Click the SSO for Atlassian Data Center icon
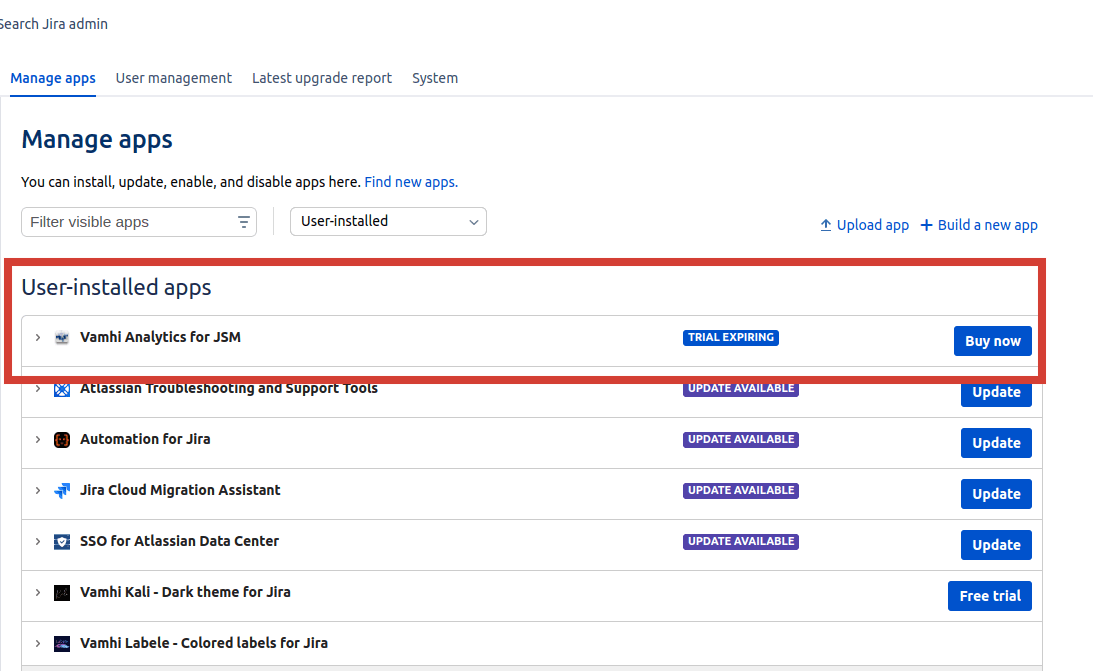Screen dimensions: 1093x671 (62, 542)
